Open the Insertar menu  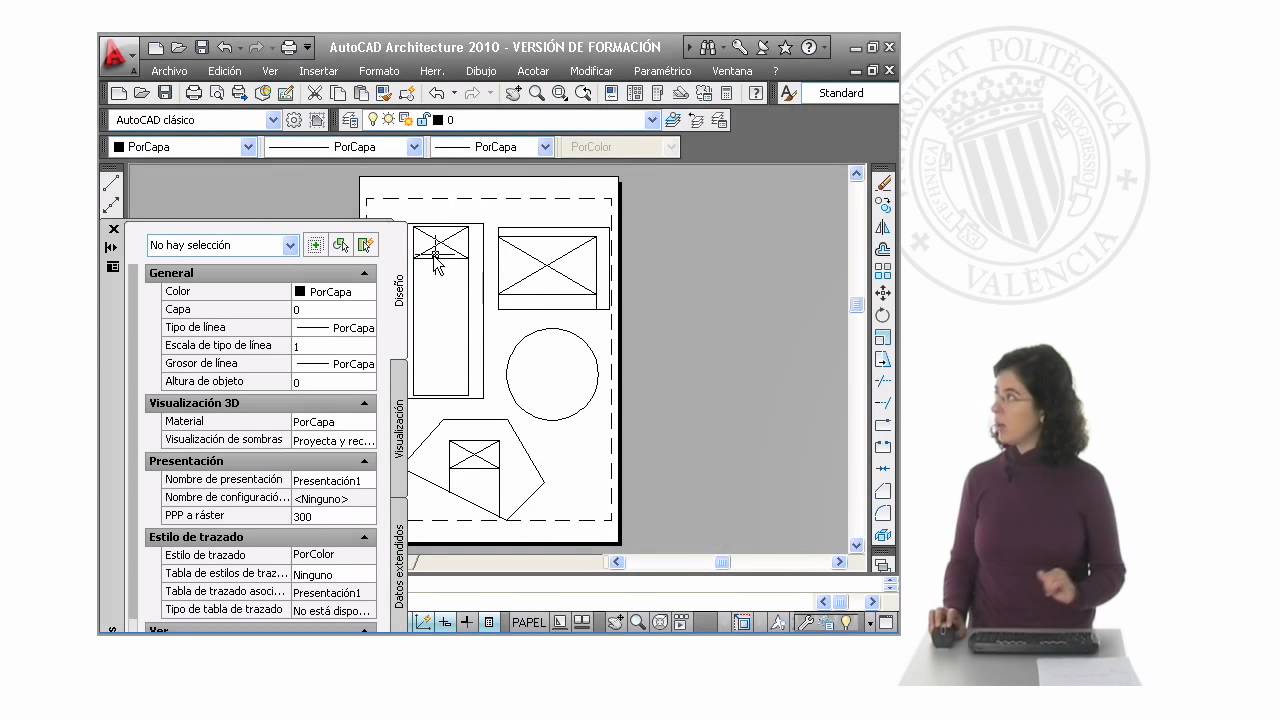[318, 71]
